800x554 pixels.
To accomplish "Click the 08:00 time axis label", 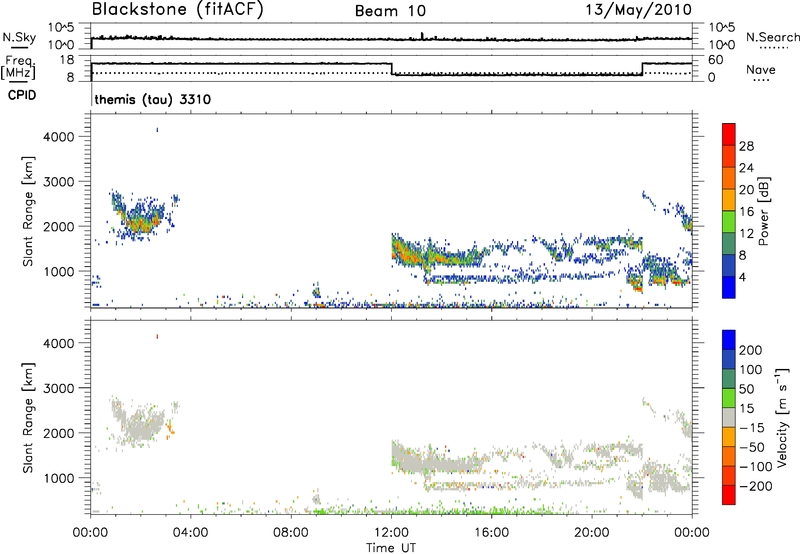I will click(291, 533).
